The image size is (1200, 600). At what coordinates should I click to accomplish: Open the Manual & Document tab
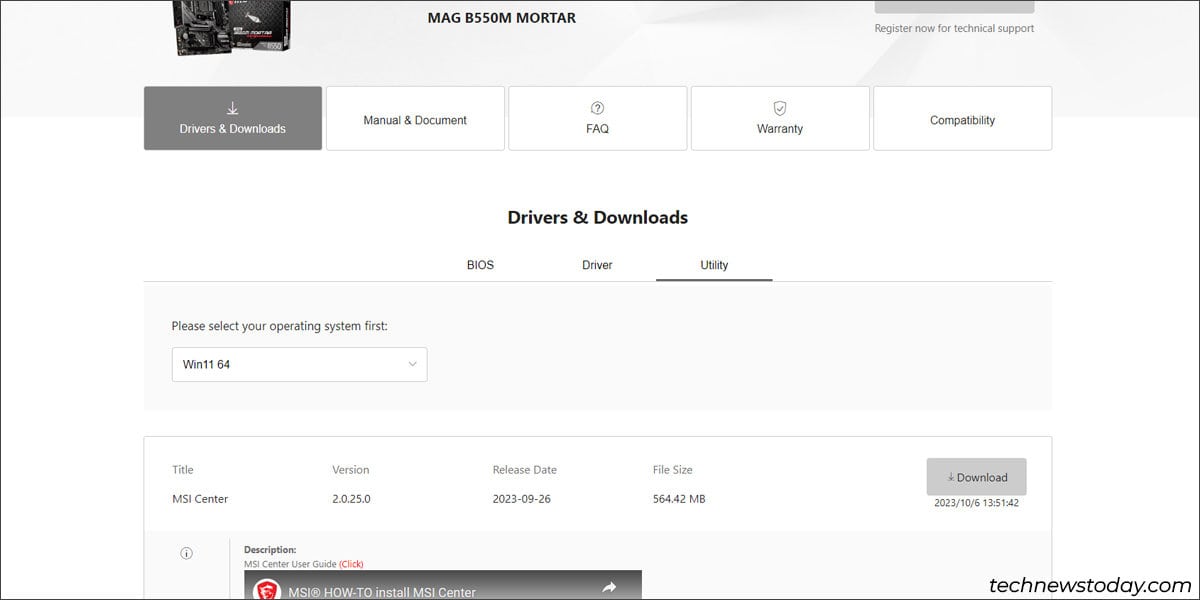415,118
